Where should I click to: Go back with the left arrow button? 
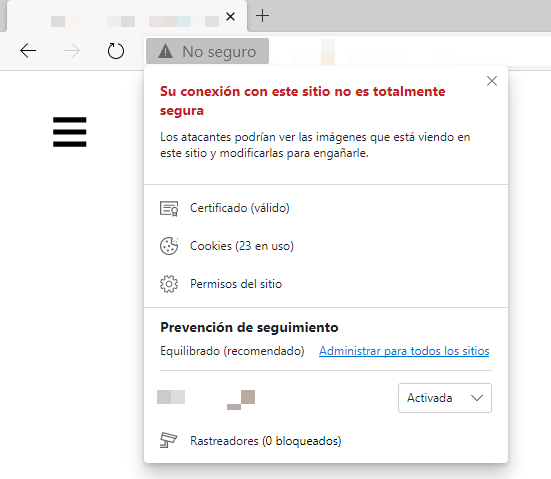point(28,51)
